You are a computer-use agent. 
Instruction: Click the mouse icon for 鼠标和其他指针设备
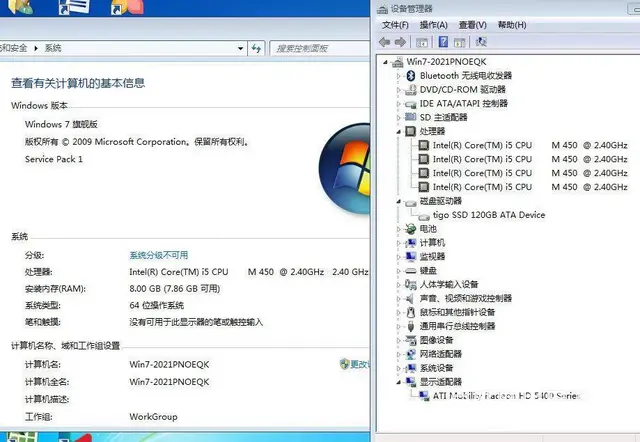(411, 313)
